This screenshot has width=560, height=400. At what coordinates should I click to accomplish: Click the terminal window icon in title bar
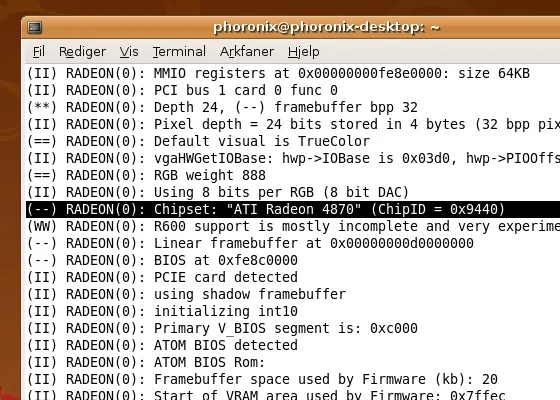pyautogui.click(x=35, y=28)
